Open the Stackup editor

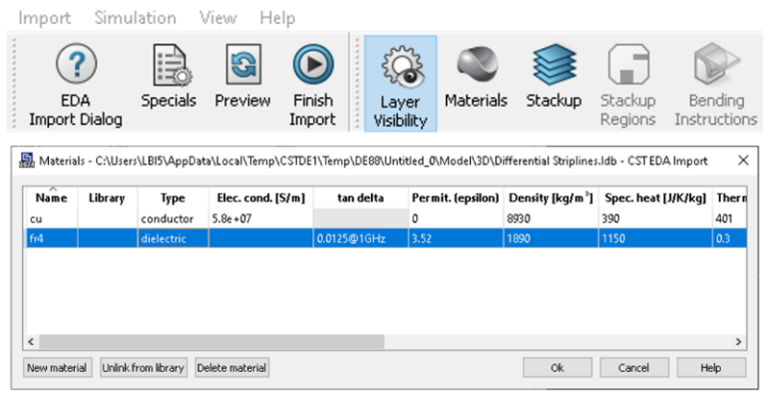[x=553, y=76]
